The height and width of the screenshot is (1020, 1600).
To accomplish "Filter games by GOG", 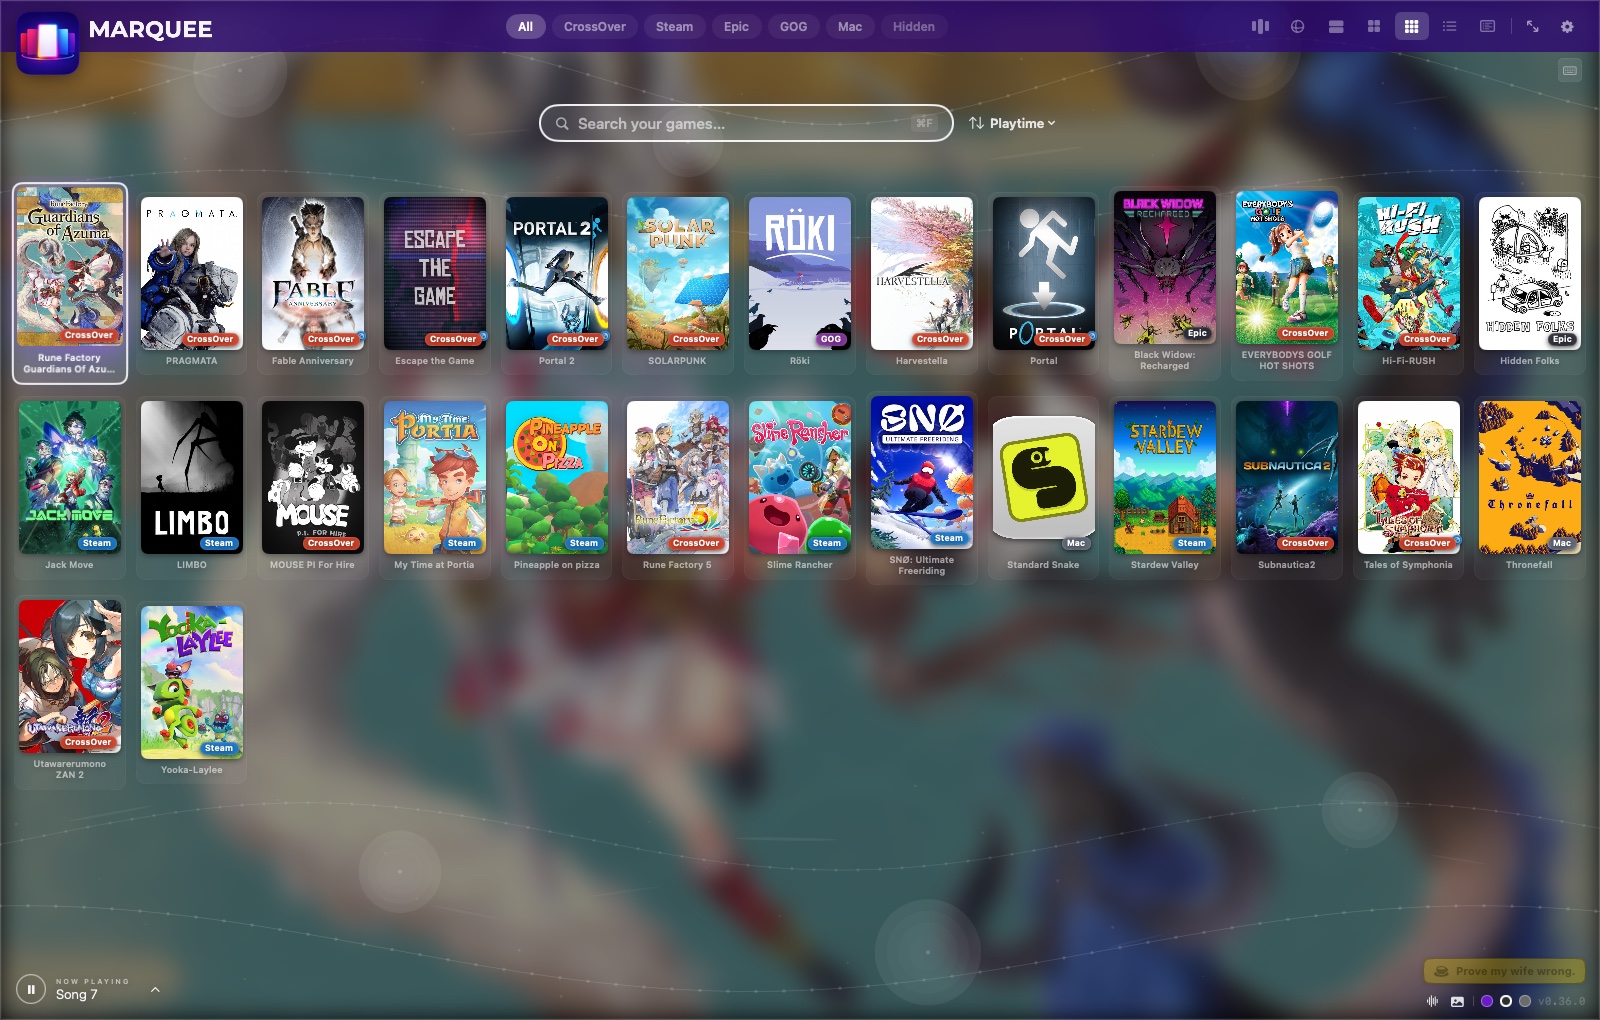I will (794, 27).
